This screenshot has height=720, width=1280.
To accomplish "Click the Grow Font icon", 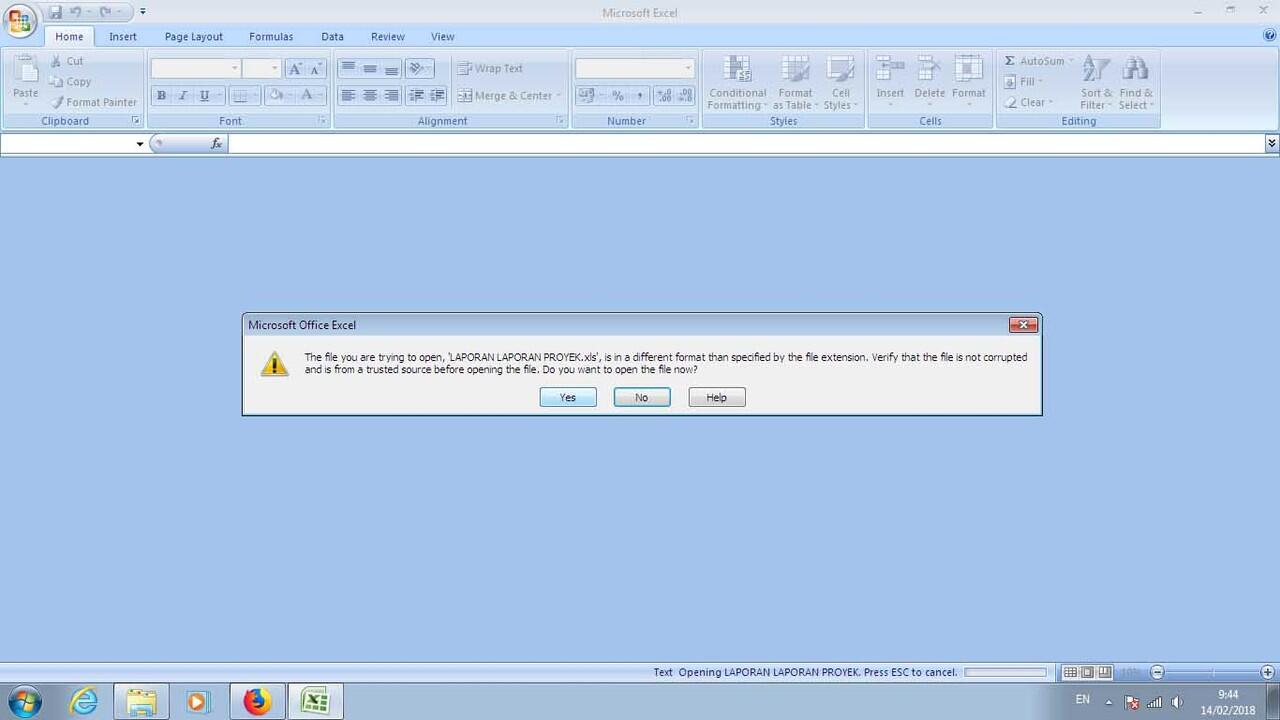I will 295,69.
